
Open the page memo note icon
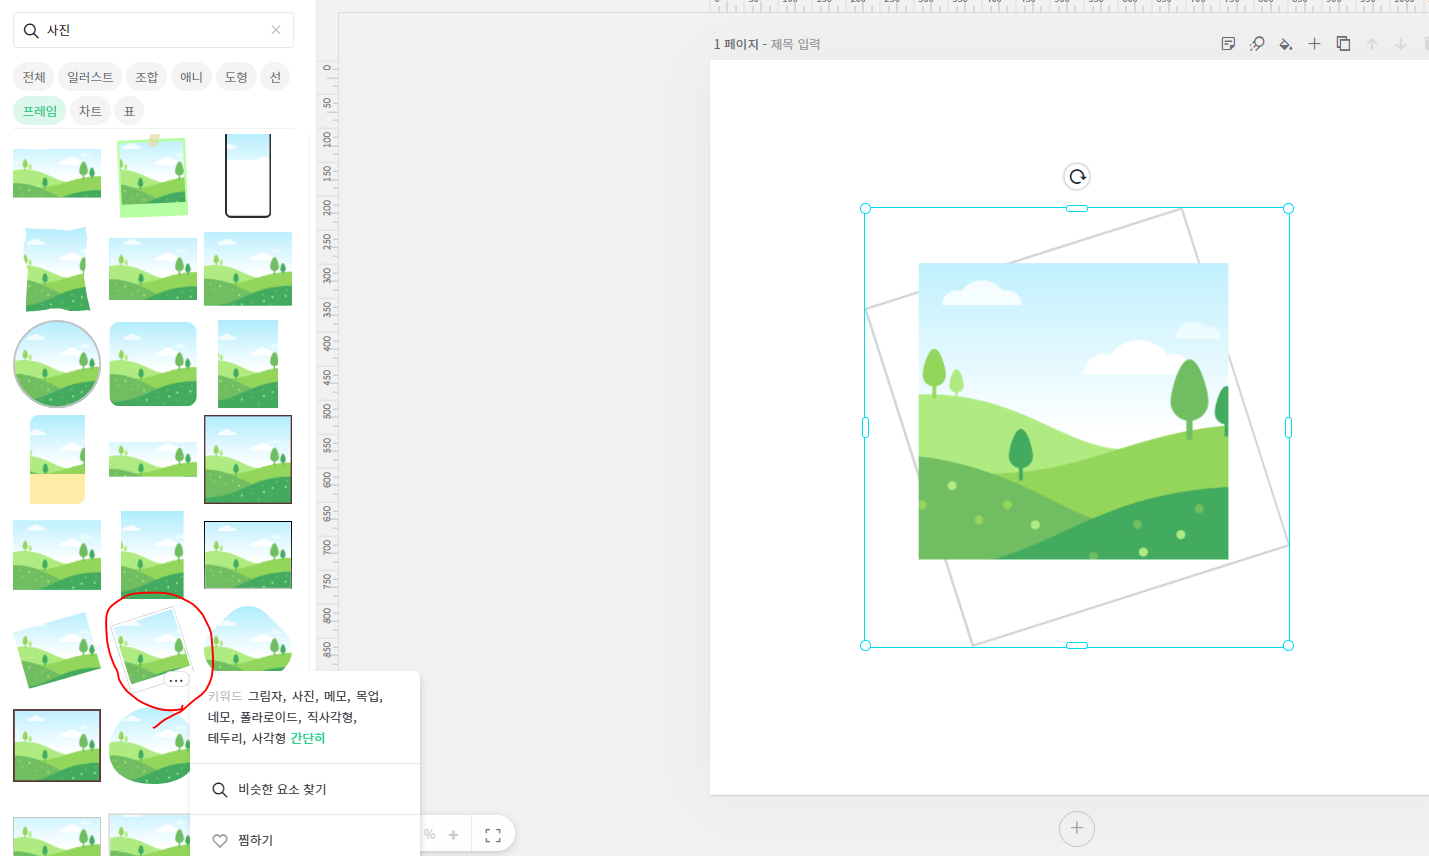(x=1228, y=44)
